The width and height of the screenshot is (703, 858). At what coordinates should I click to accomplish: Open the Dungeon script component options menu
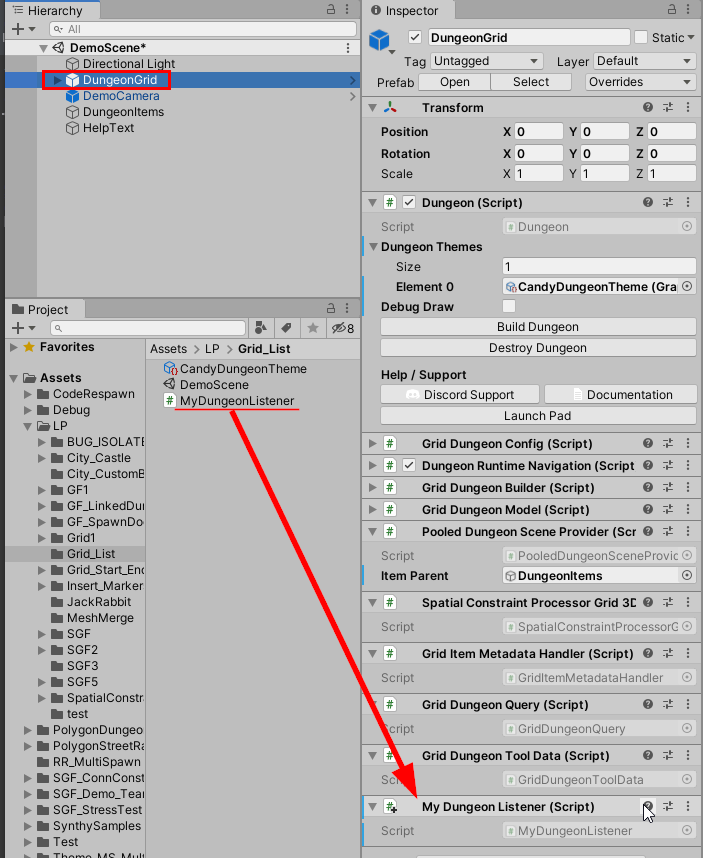(x=687, y=202)
